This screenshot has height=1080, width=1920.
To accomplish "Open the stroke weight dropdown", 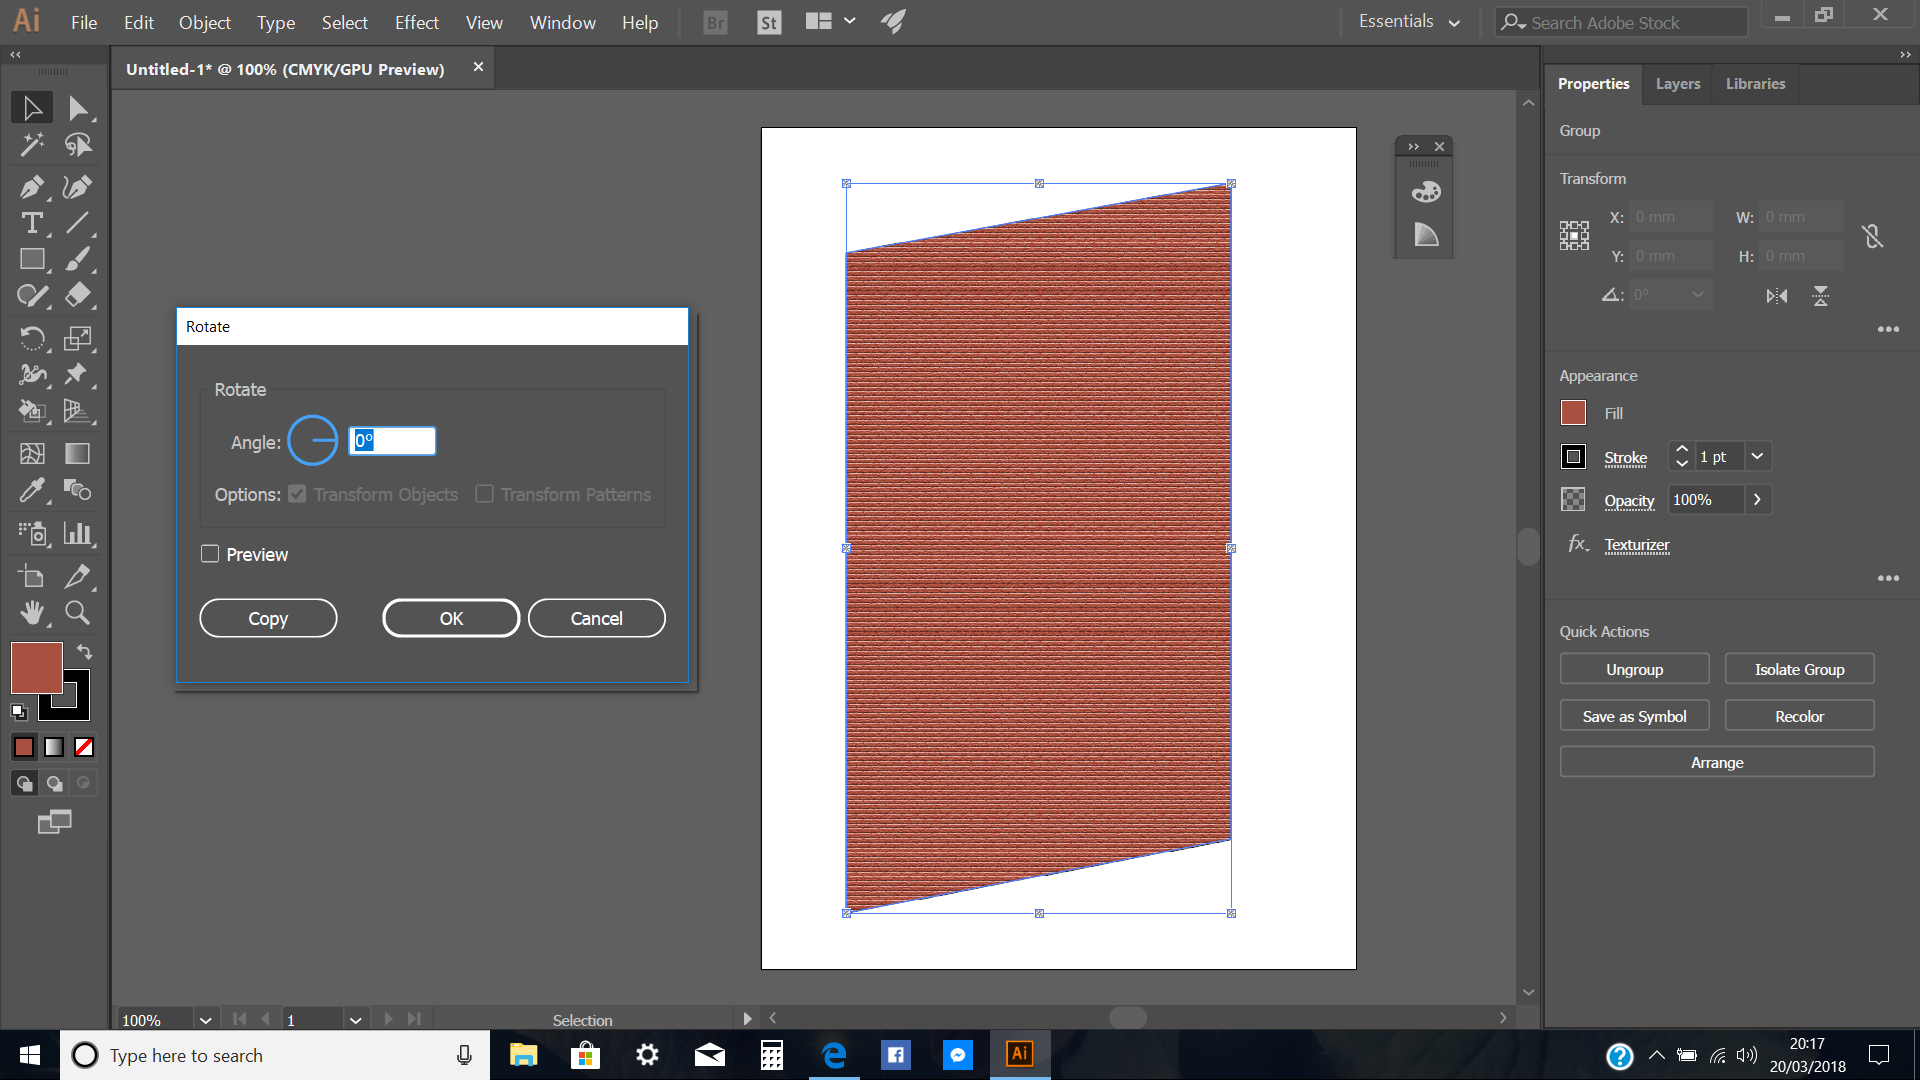I will [x=1757, y=456].
